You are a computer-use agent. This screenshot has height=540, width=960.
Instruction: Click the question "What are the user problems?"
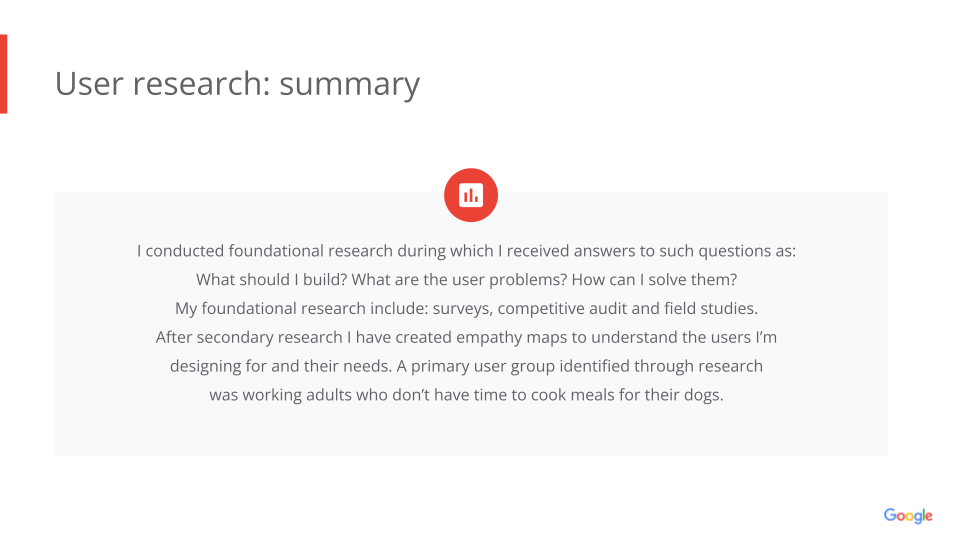click(x=459, y=280)
